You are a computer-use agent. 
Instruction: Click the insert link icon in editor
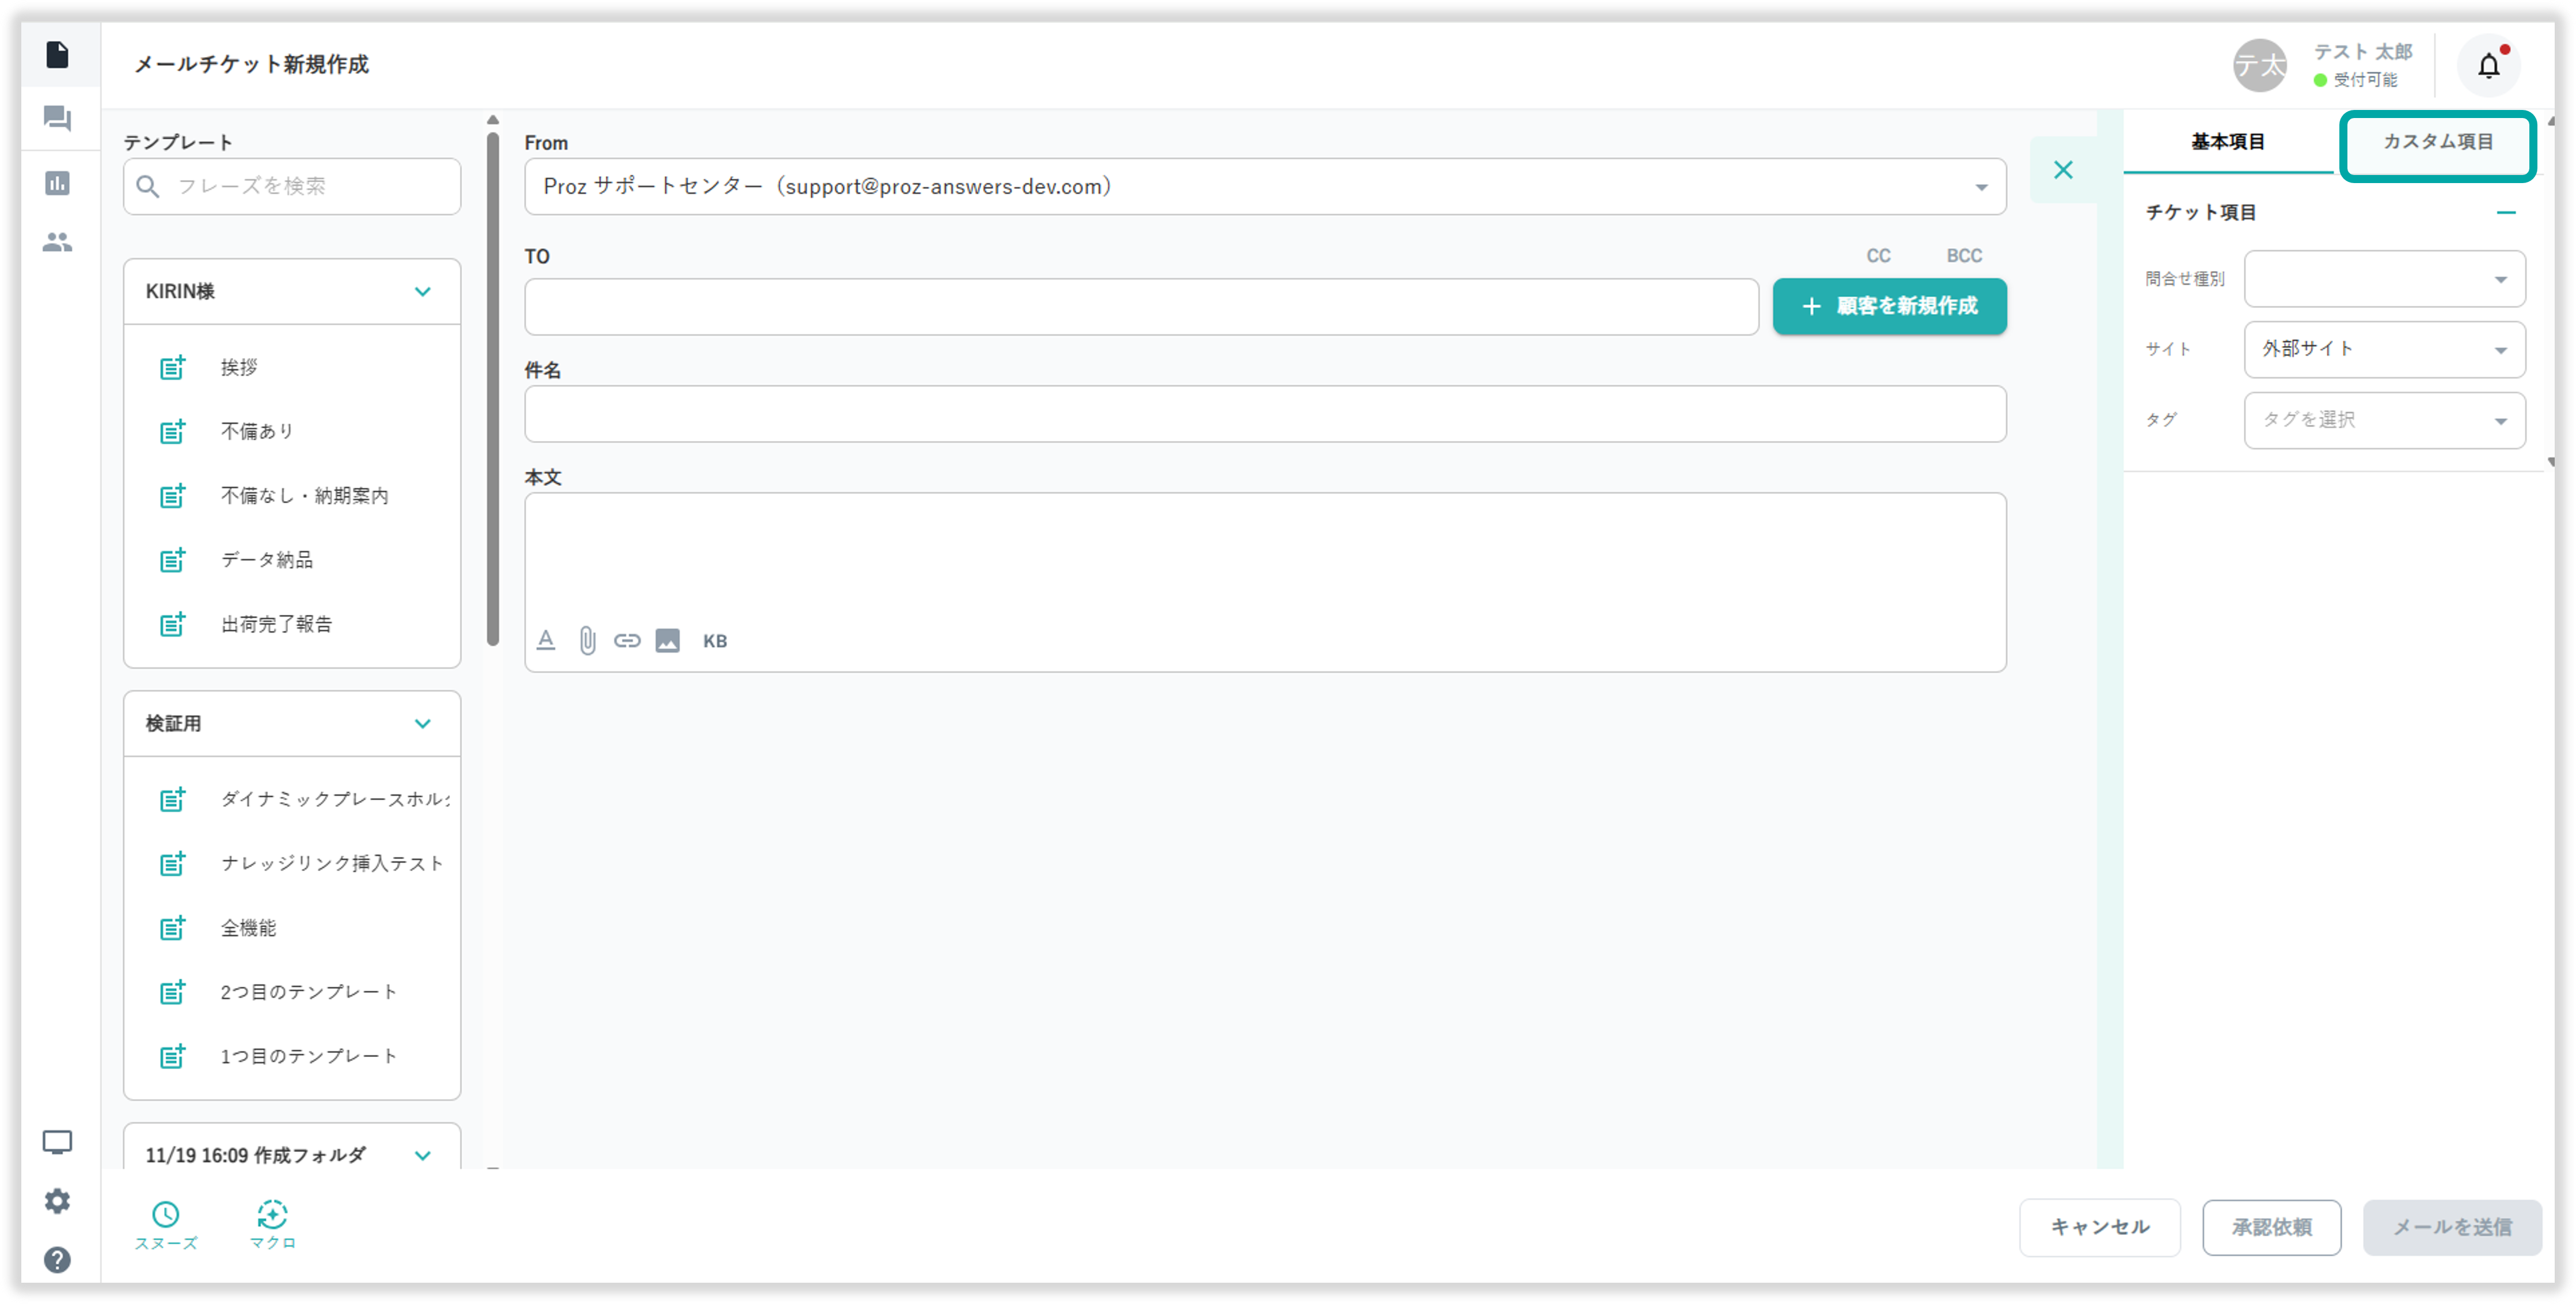[x=627, y=641]
